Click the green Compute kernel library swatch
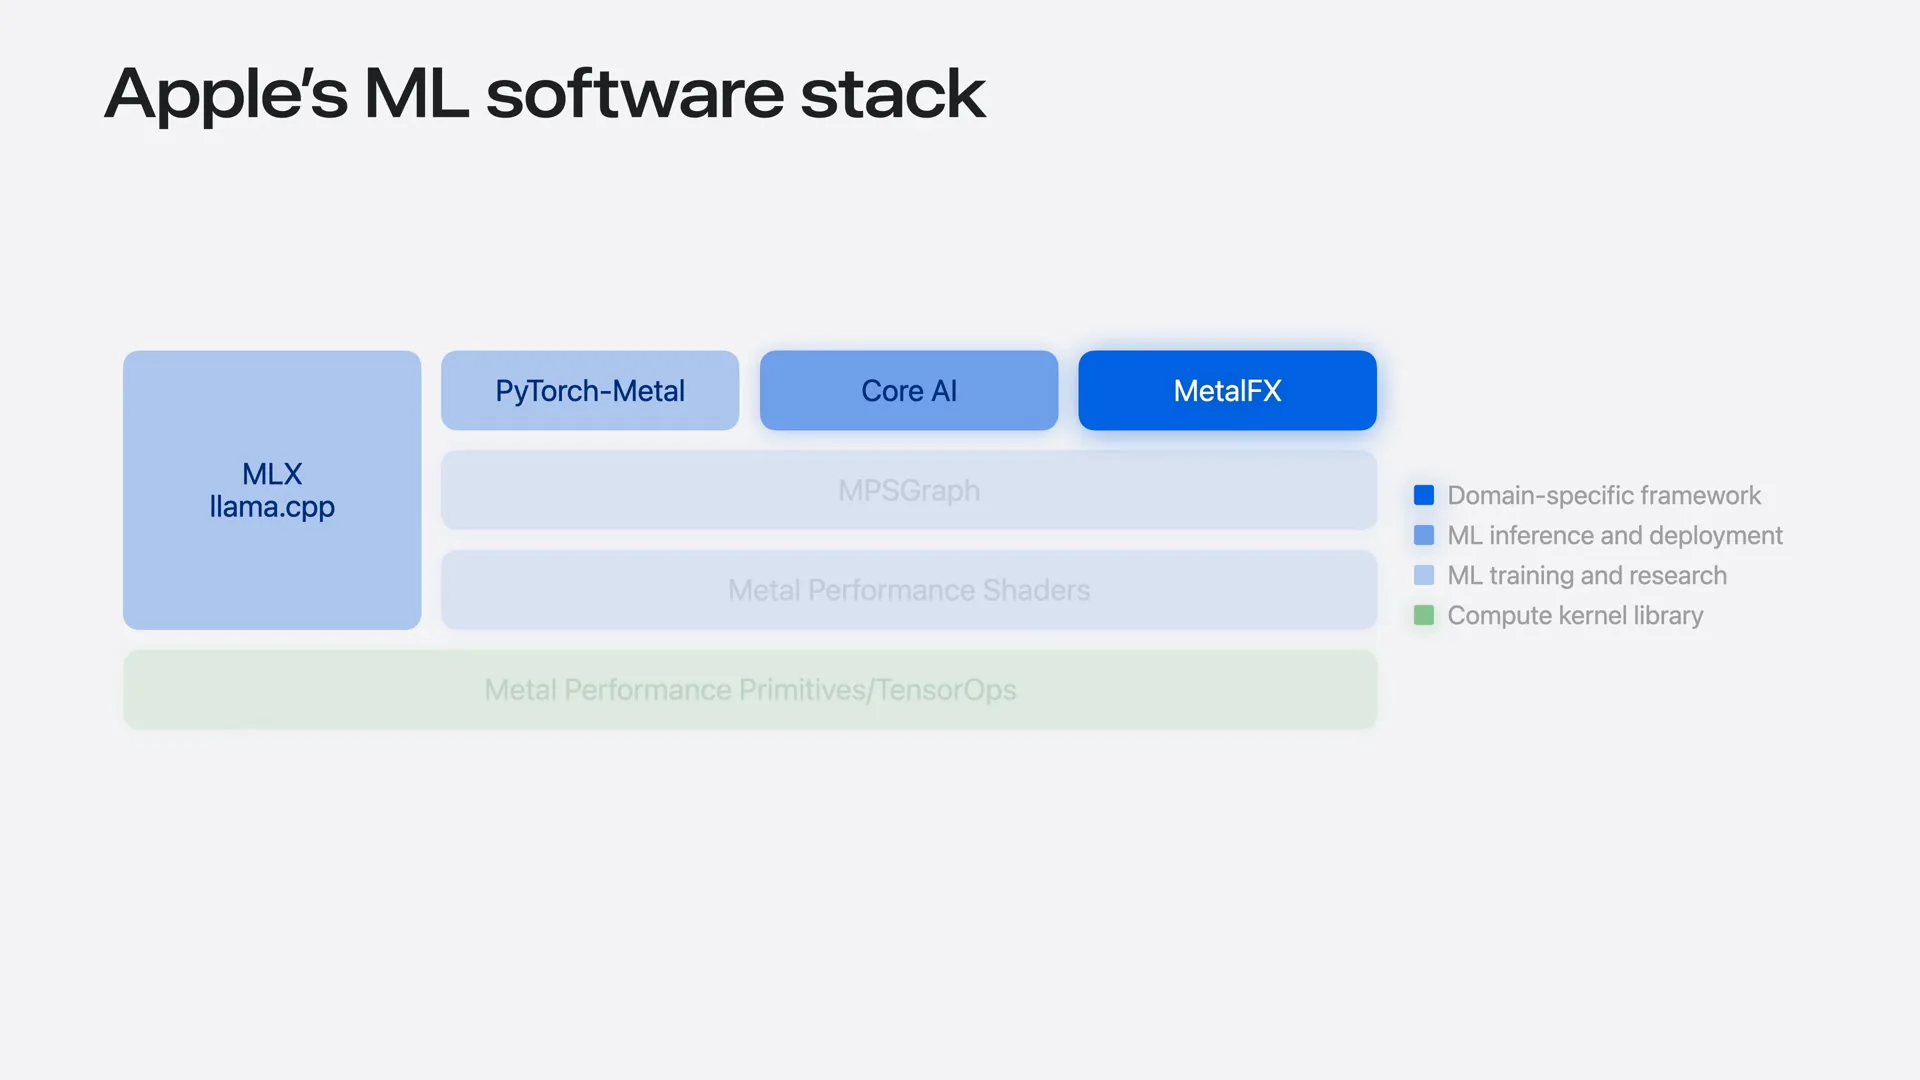 pos(1424,615)
